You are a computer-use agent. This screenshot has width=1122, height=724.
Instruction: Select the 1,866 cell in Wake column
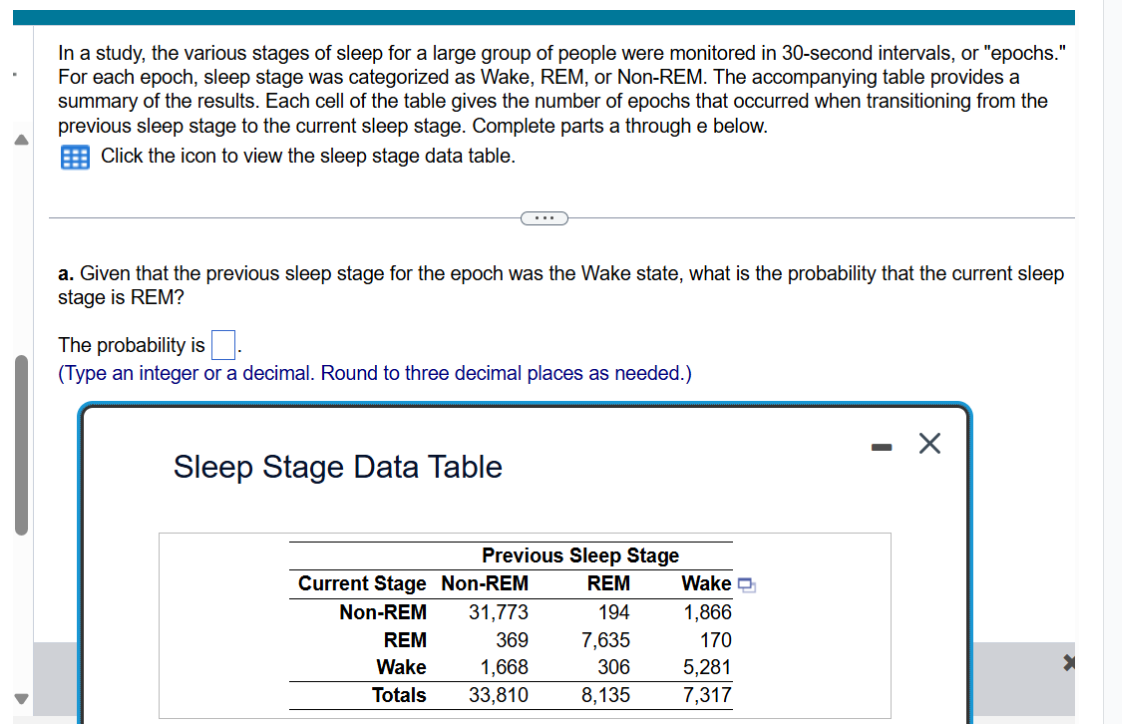click(707, 612)
